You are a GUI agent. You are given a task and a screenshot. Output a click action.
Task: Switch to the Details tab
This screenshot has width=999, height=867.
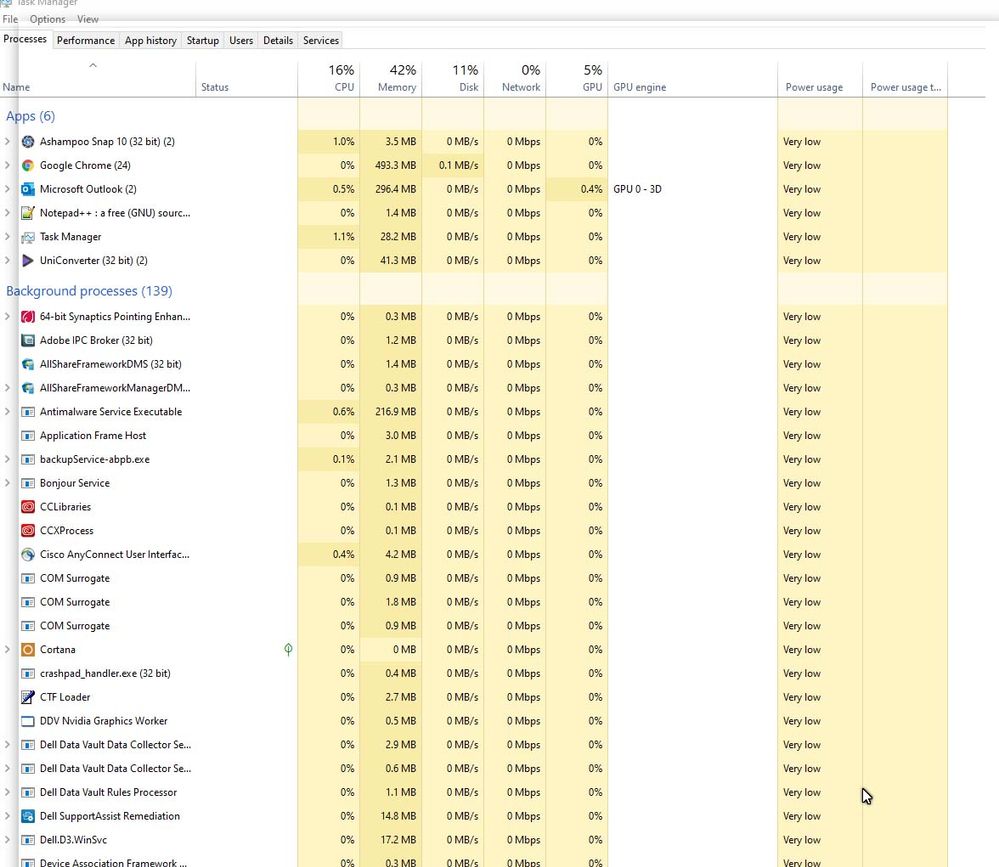point(278,40)
